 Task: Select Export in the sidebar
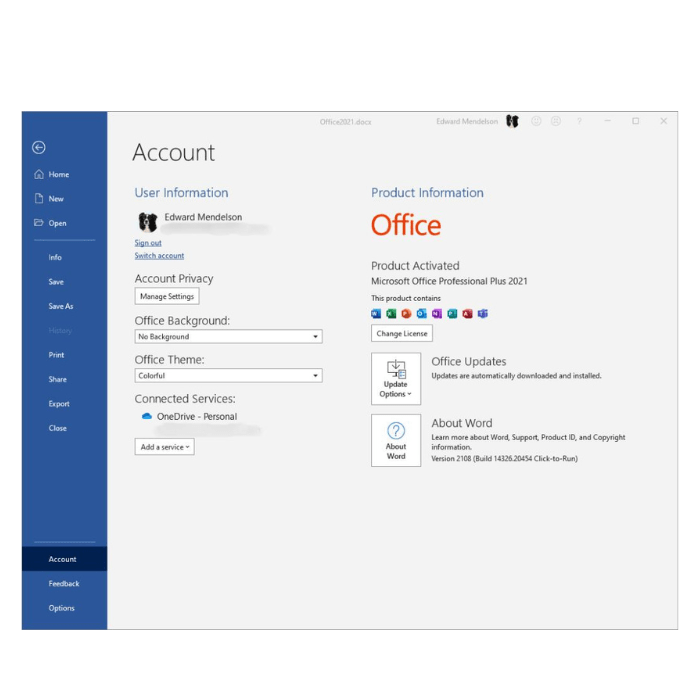click(x=59, y=404)
